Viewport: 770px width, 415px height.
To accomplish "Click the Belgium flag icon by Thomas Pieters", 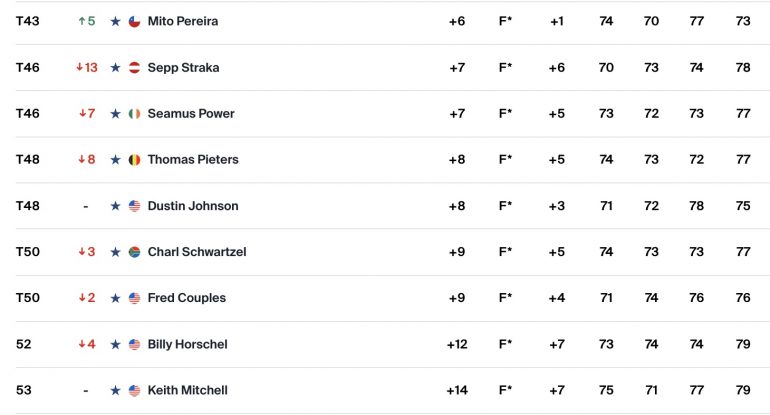I will [x=135, y=160].
